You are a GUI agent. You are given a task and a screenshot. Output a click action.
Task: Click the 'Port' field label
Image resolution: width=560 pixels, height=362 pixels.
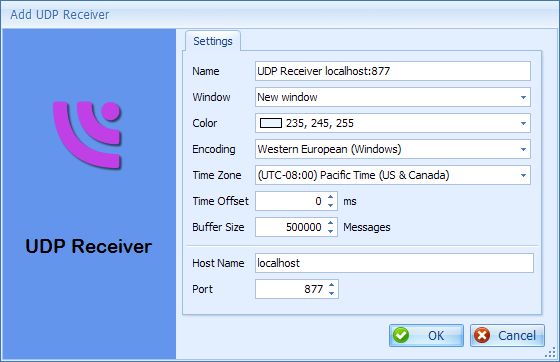pos(202,289)
